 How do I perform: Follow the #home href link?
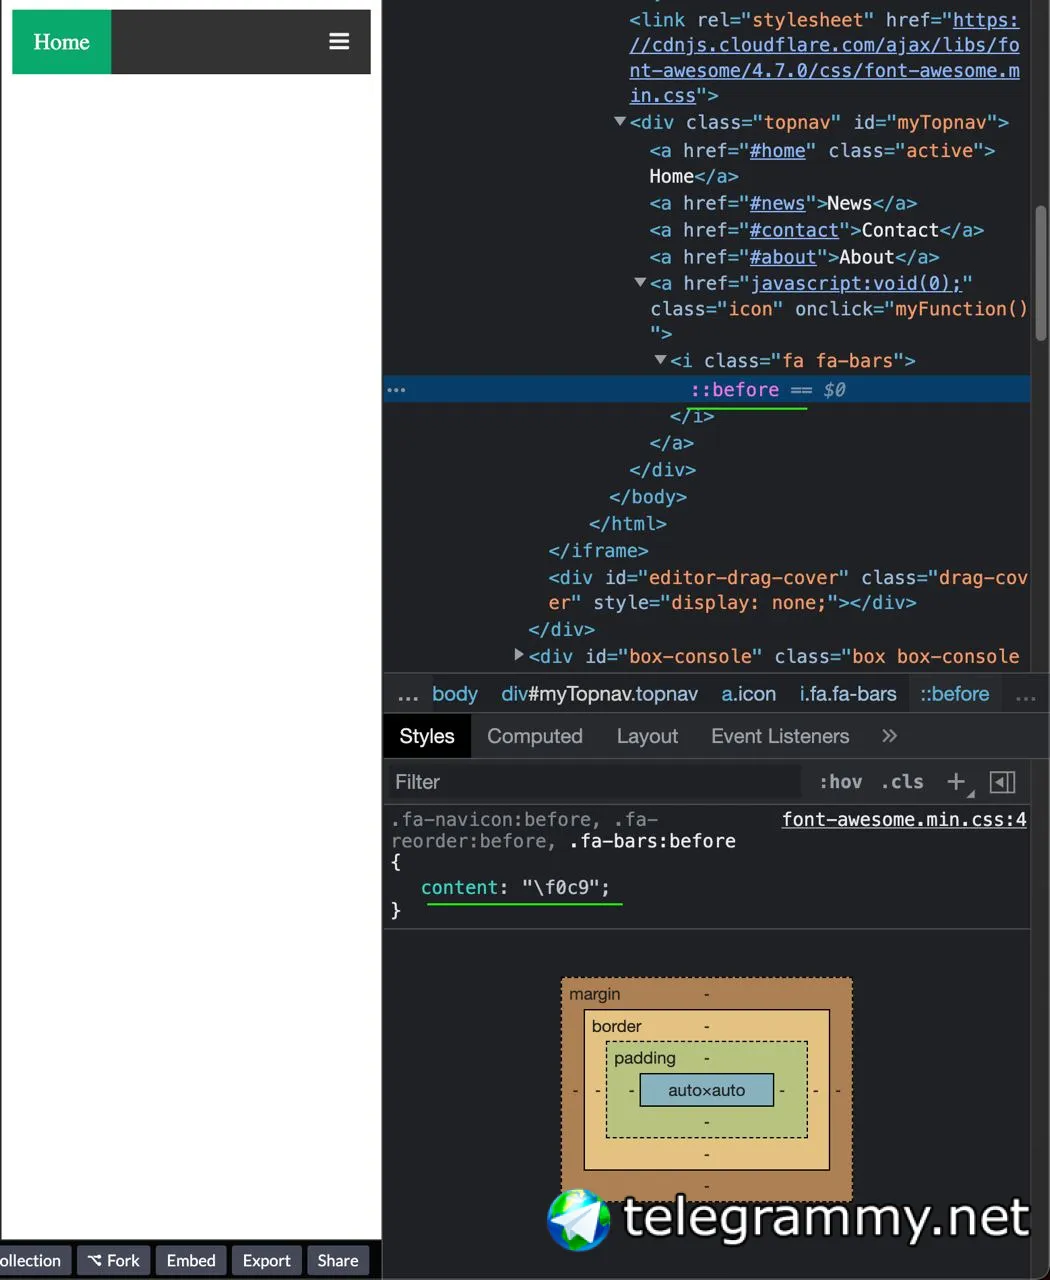[777, 150]
